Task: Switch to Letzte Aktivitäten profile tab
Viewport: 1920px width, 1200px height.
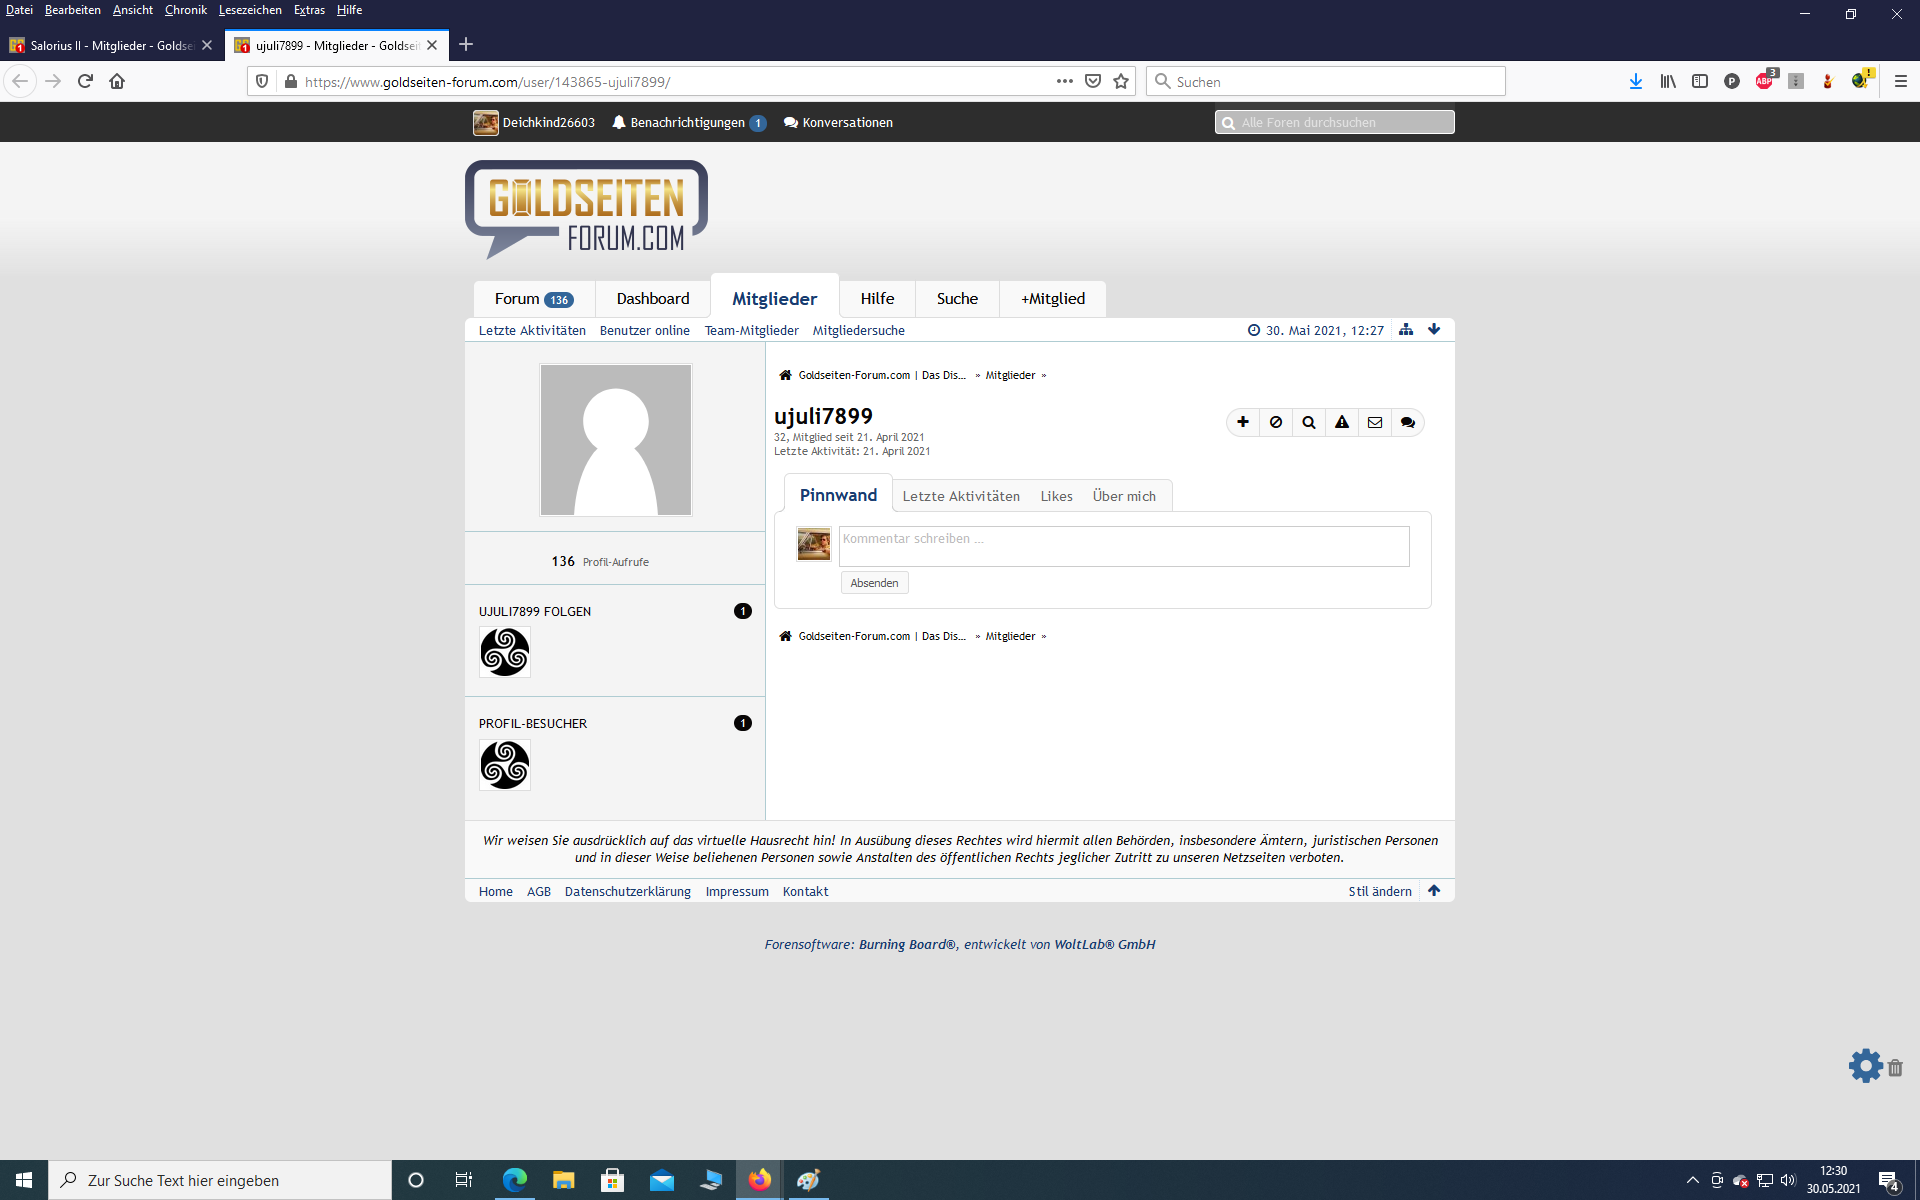Action: coord(961,496)
